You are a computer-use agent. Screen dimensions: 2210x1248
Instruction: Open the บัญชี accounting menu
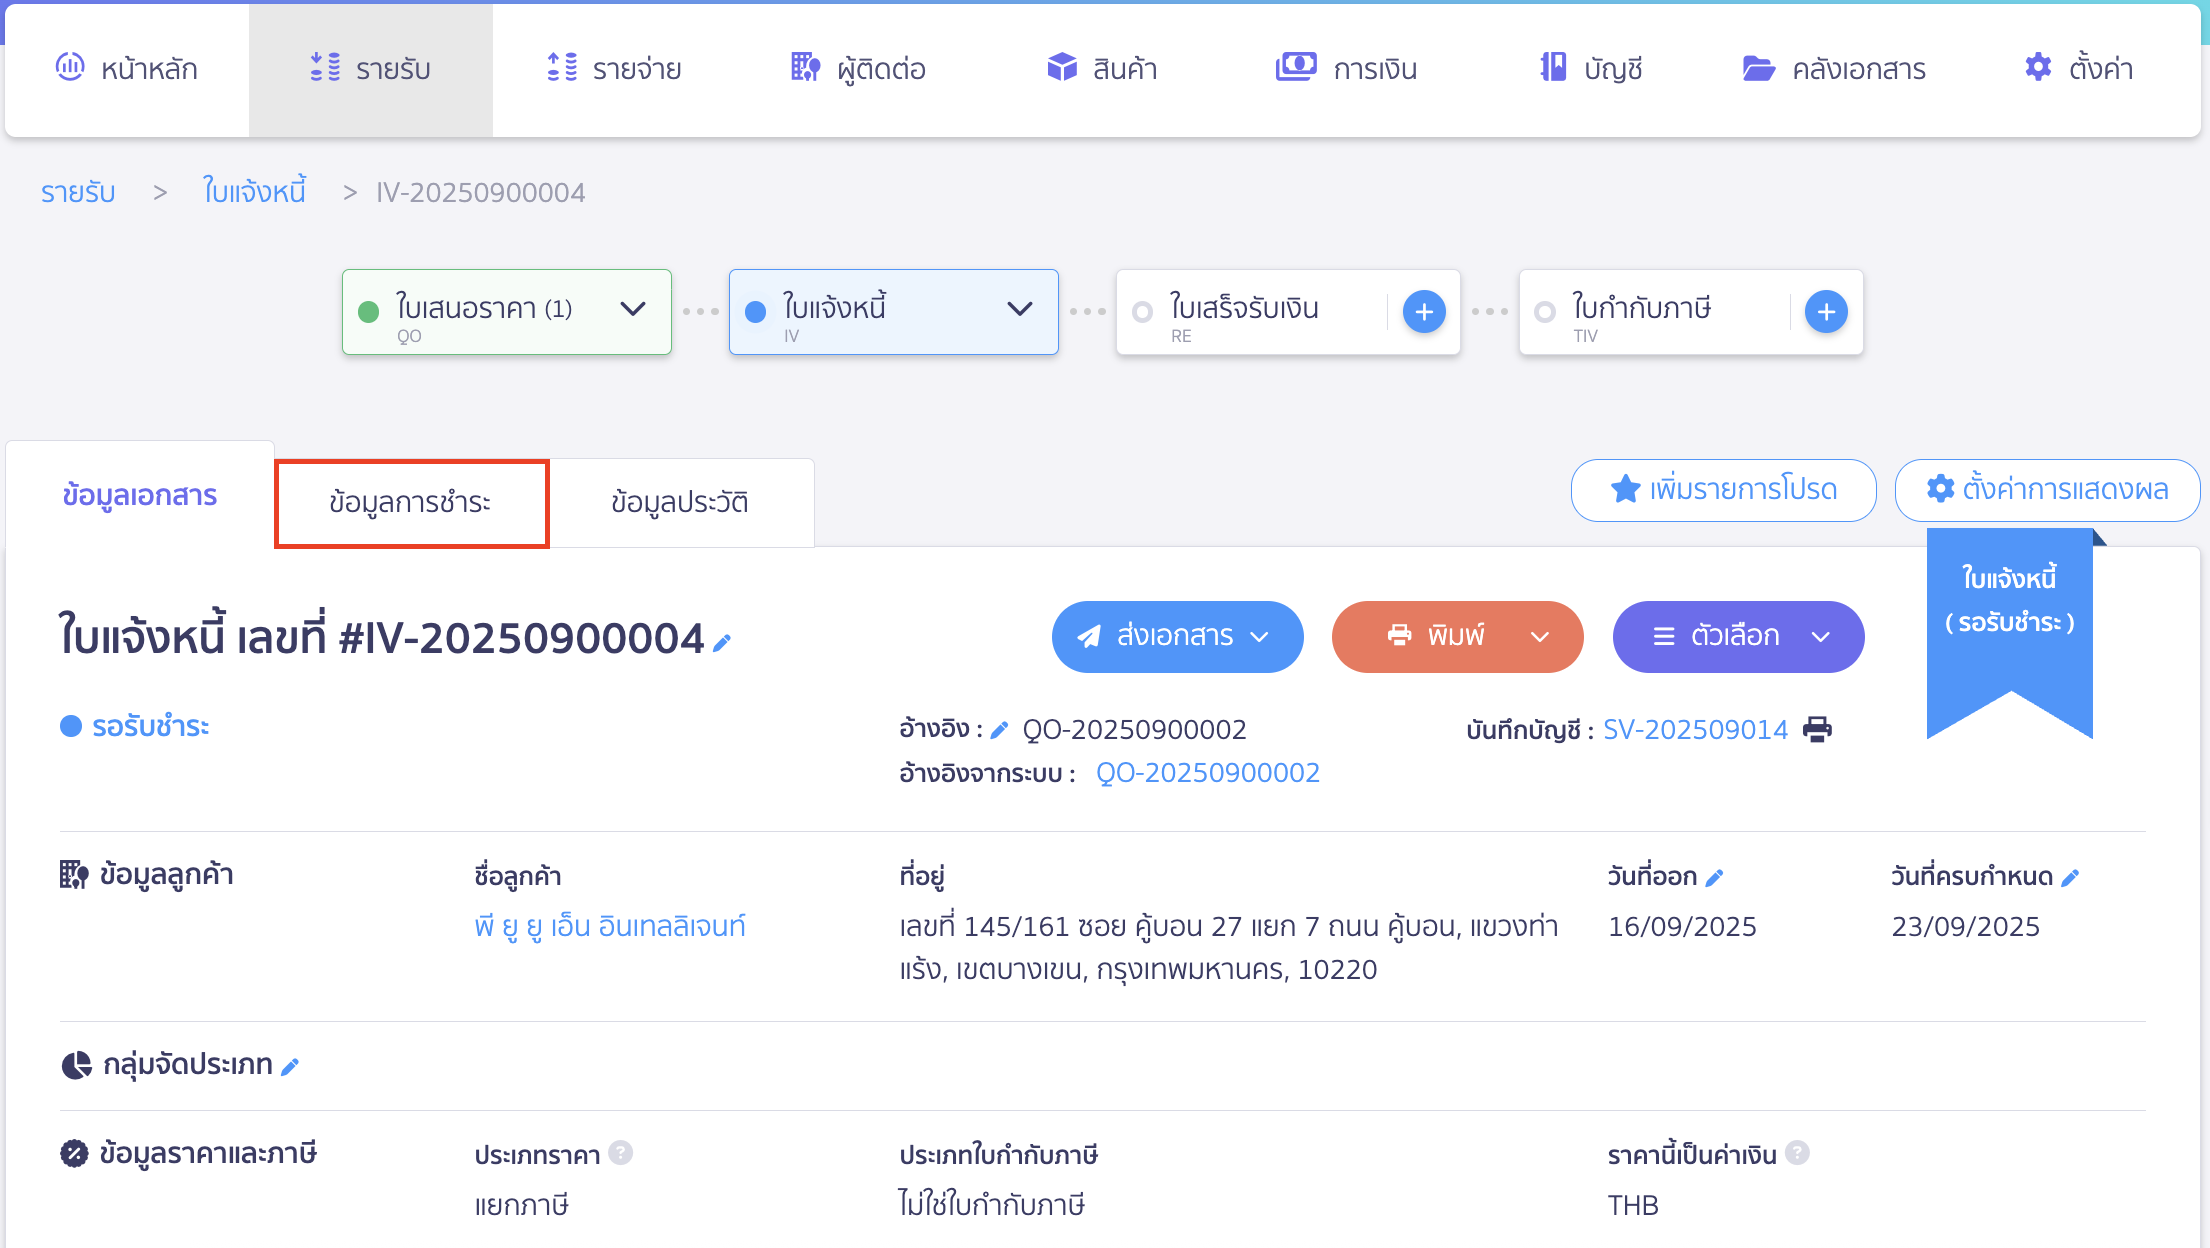pyautogui.click(x=1590, y=68)
